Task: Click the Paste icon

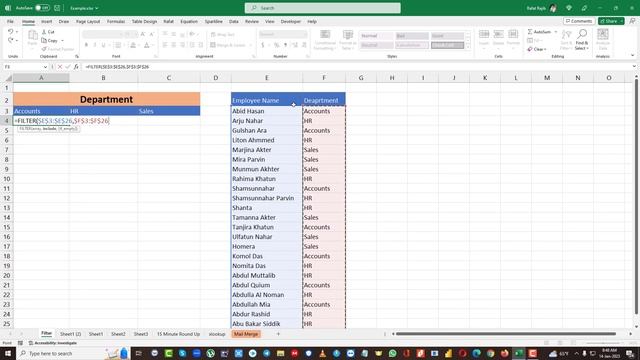Action: click(32, 36)
